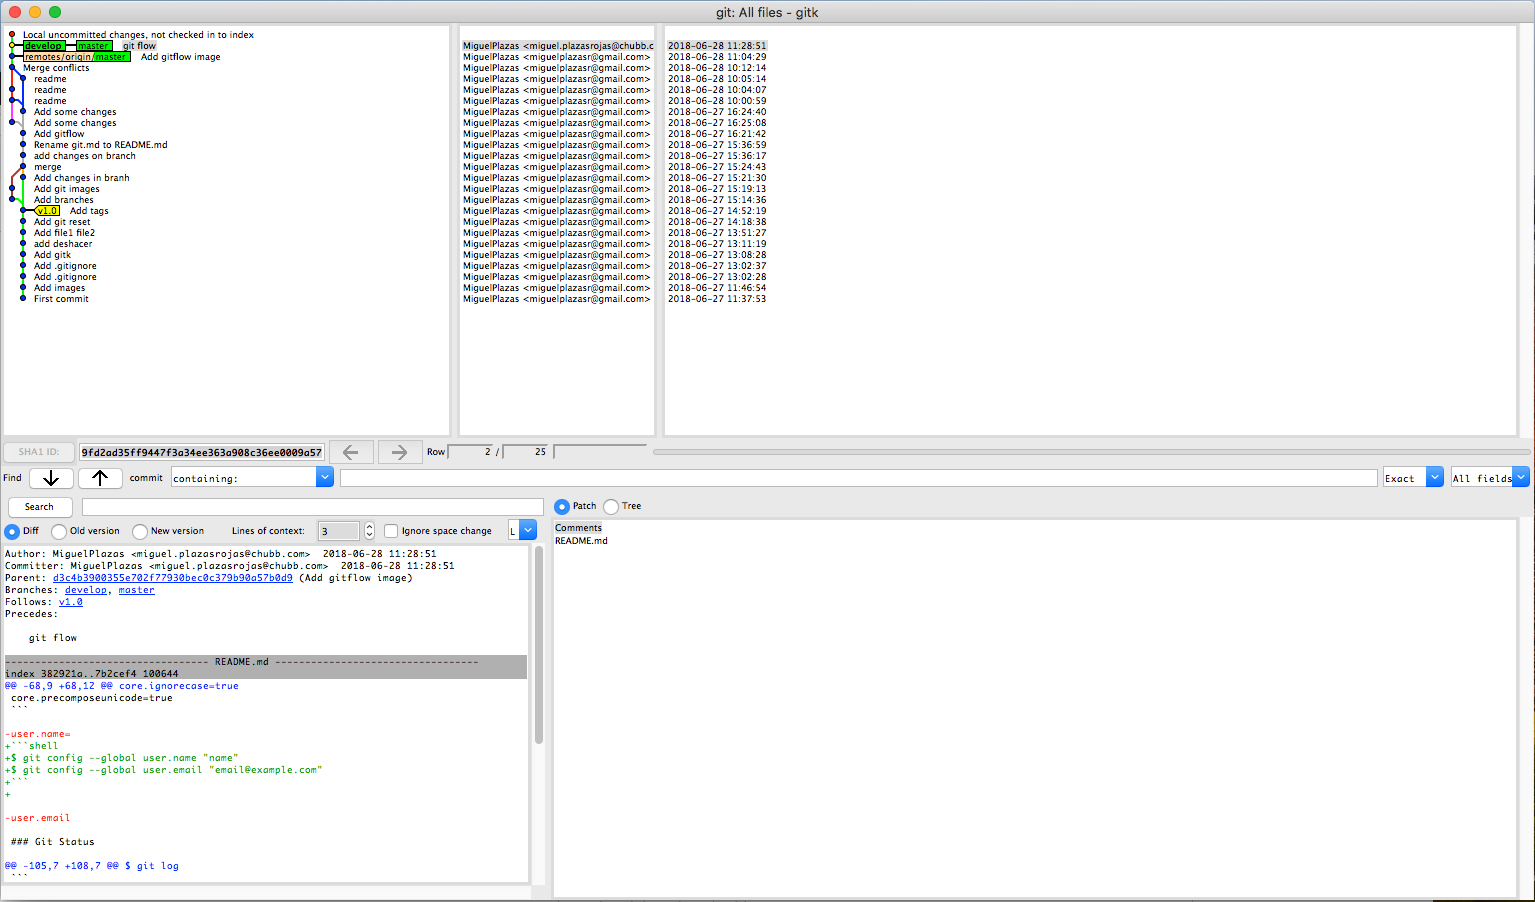Open the Exact match dropdown
1535x902 pixels.
tap(1435, 478)
